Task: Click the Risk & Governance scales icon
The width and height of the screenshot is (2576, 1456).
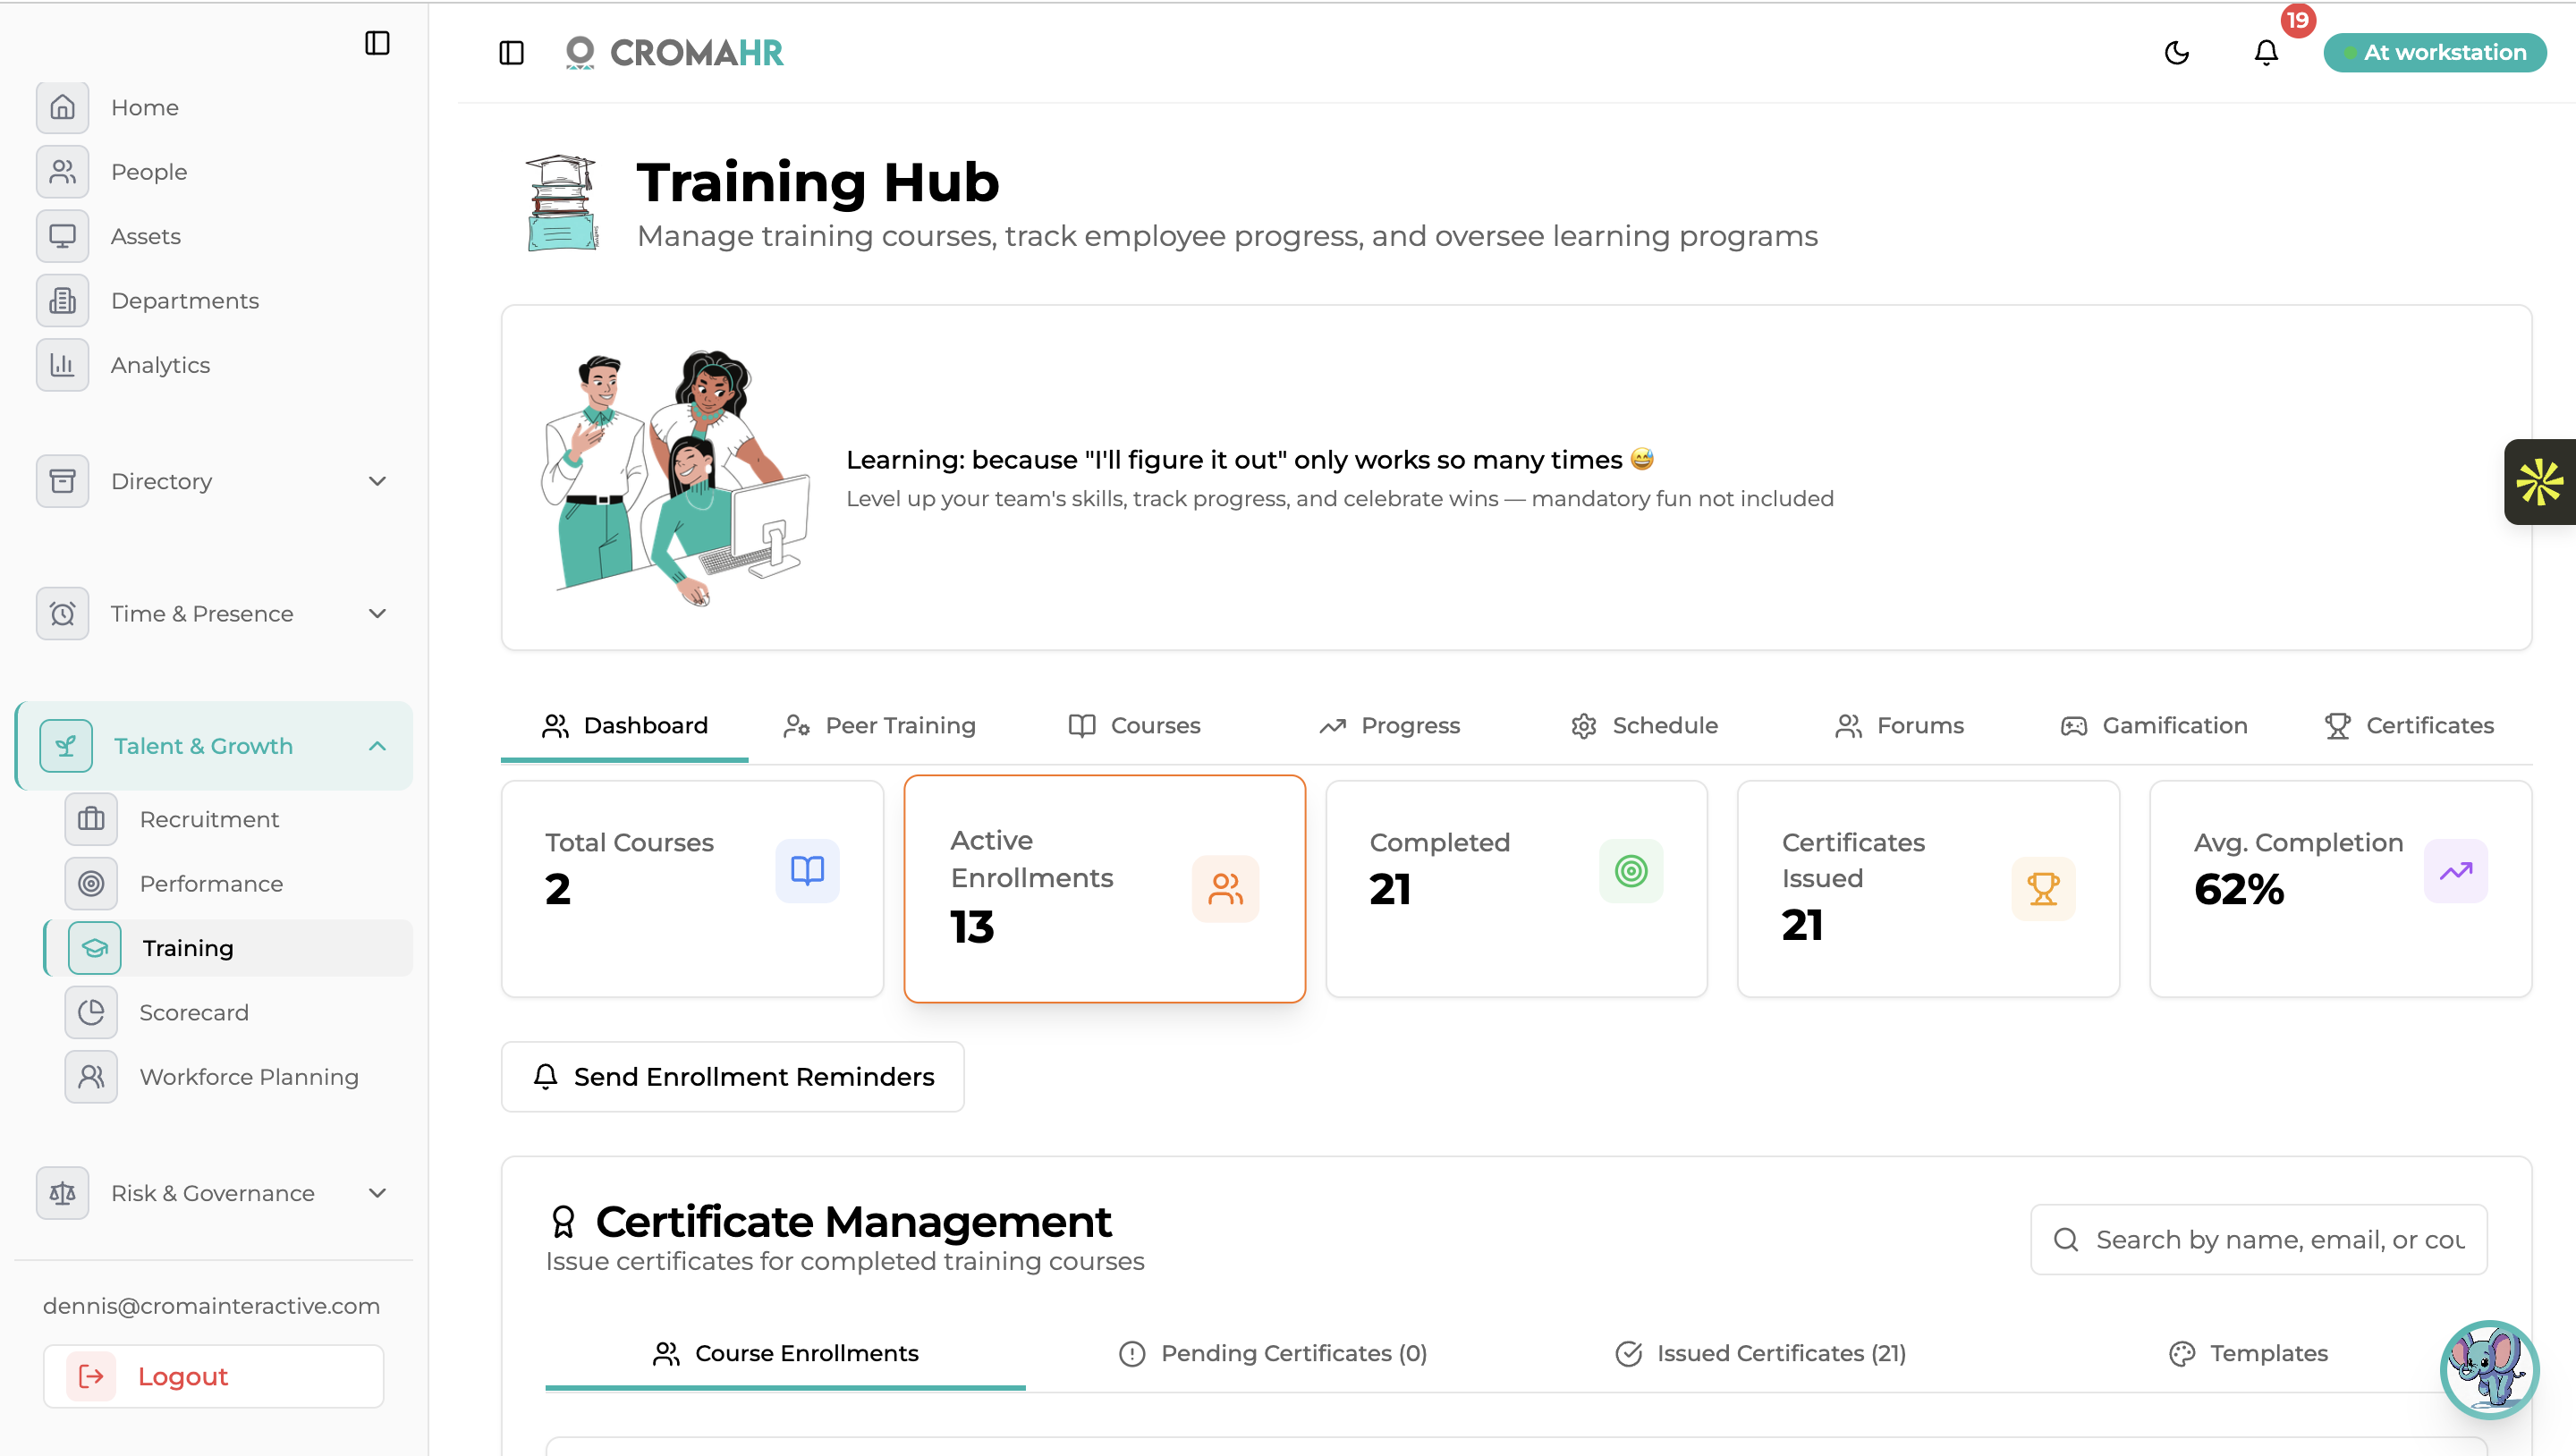Action: [x=62, y=1193]
